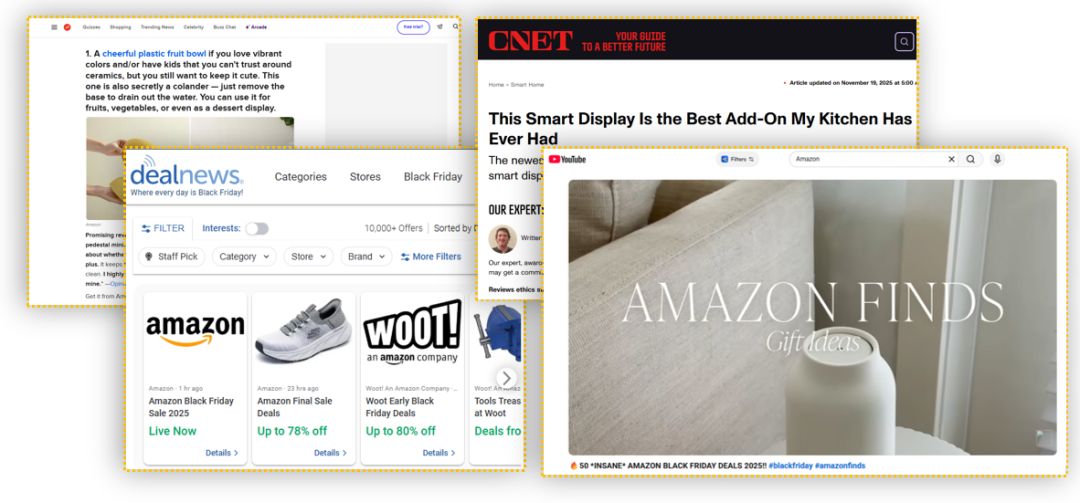This screenshot has height=503, width=1080.
Task: Activate YouTube voice search microphone
Action: tap(997, 159)
